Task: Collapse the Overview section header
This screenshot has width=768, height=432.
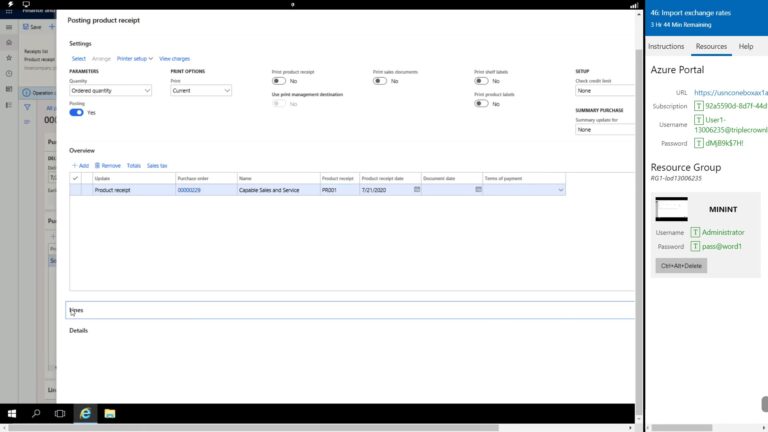Action: coord(82,150)
